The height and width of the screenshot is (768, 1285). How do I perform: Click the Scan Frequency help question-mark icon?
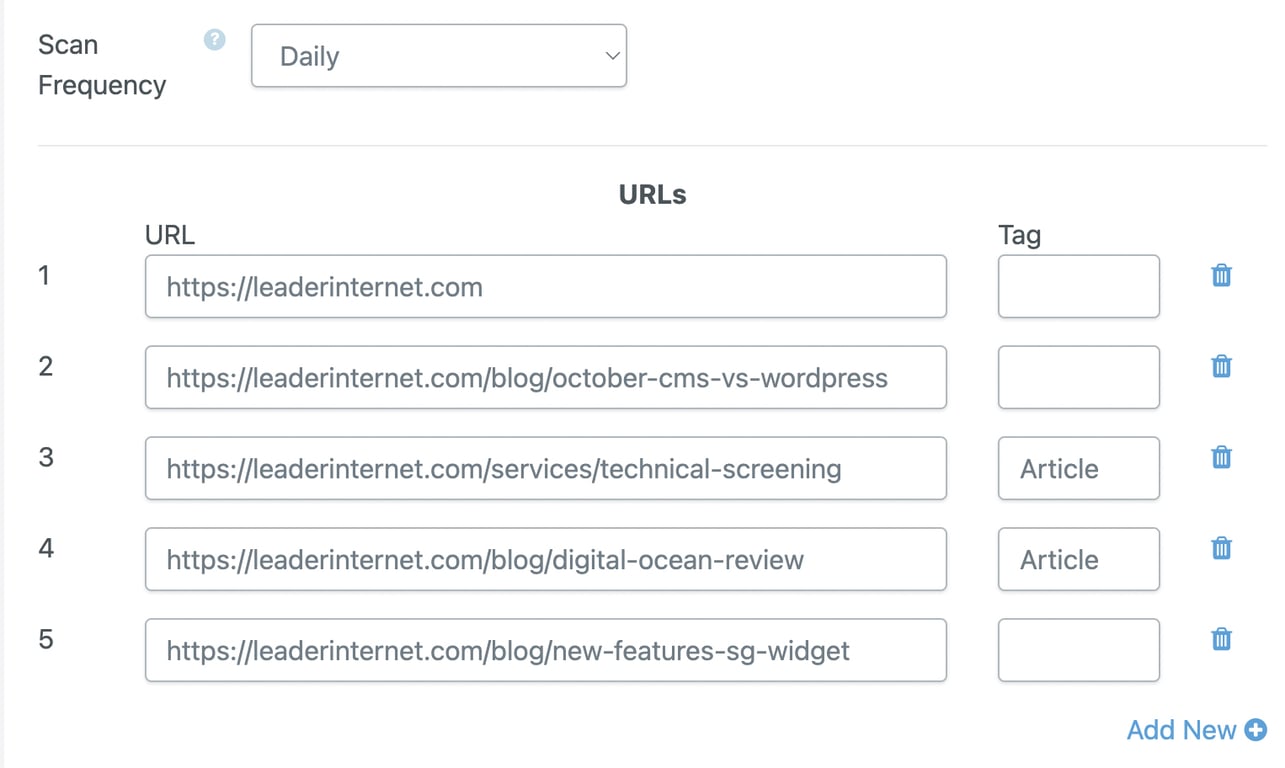point(214,40)
